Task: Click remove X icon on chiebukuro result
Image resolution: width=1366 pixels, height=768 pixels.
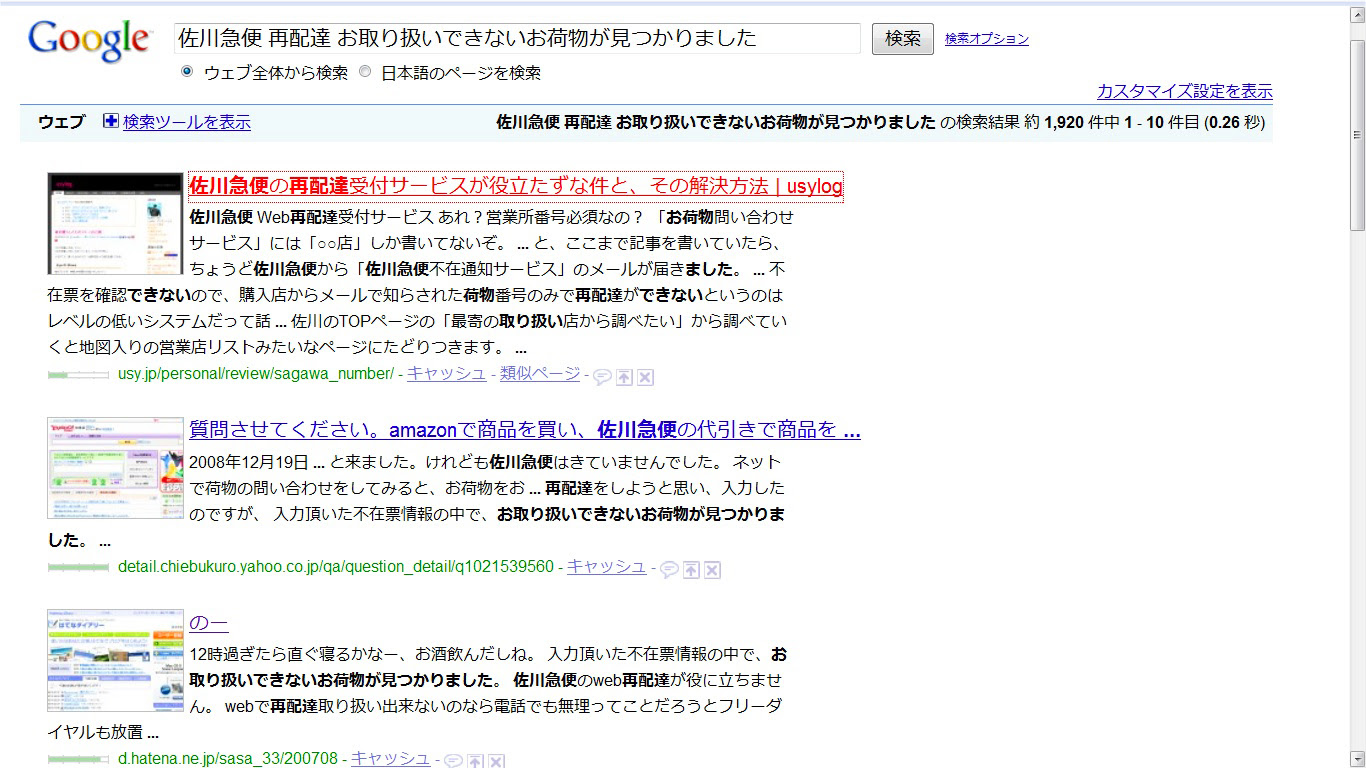Action: tap(712, 570)
